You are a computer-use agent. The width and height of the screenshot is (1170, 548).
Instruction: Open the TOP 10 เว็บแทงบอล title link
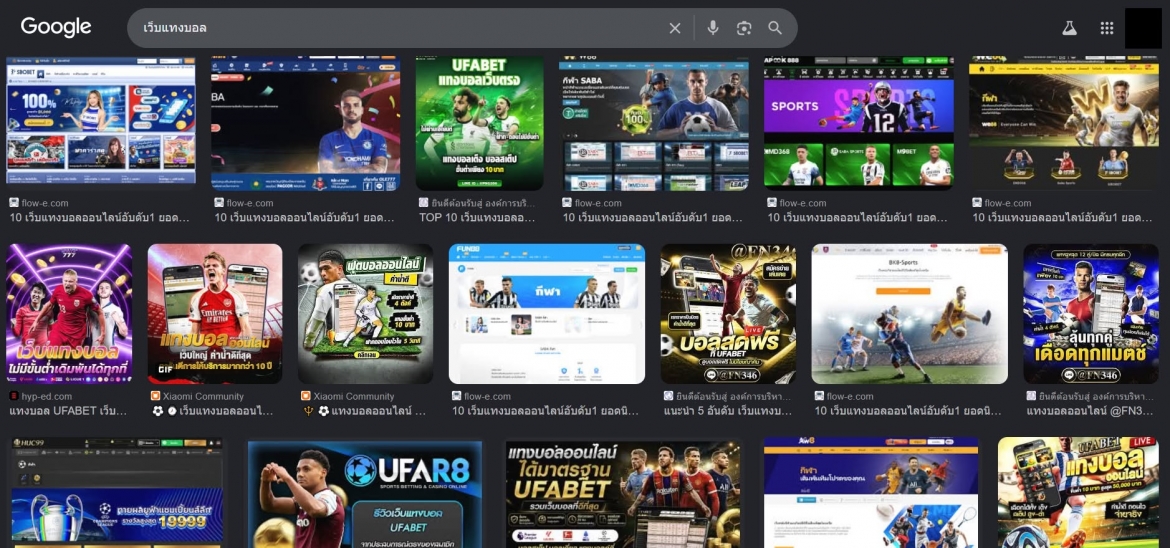click(x=477, y=218)
